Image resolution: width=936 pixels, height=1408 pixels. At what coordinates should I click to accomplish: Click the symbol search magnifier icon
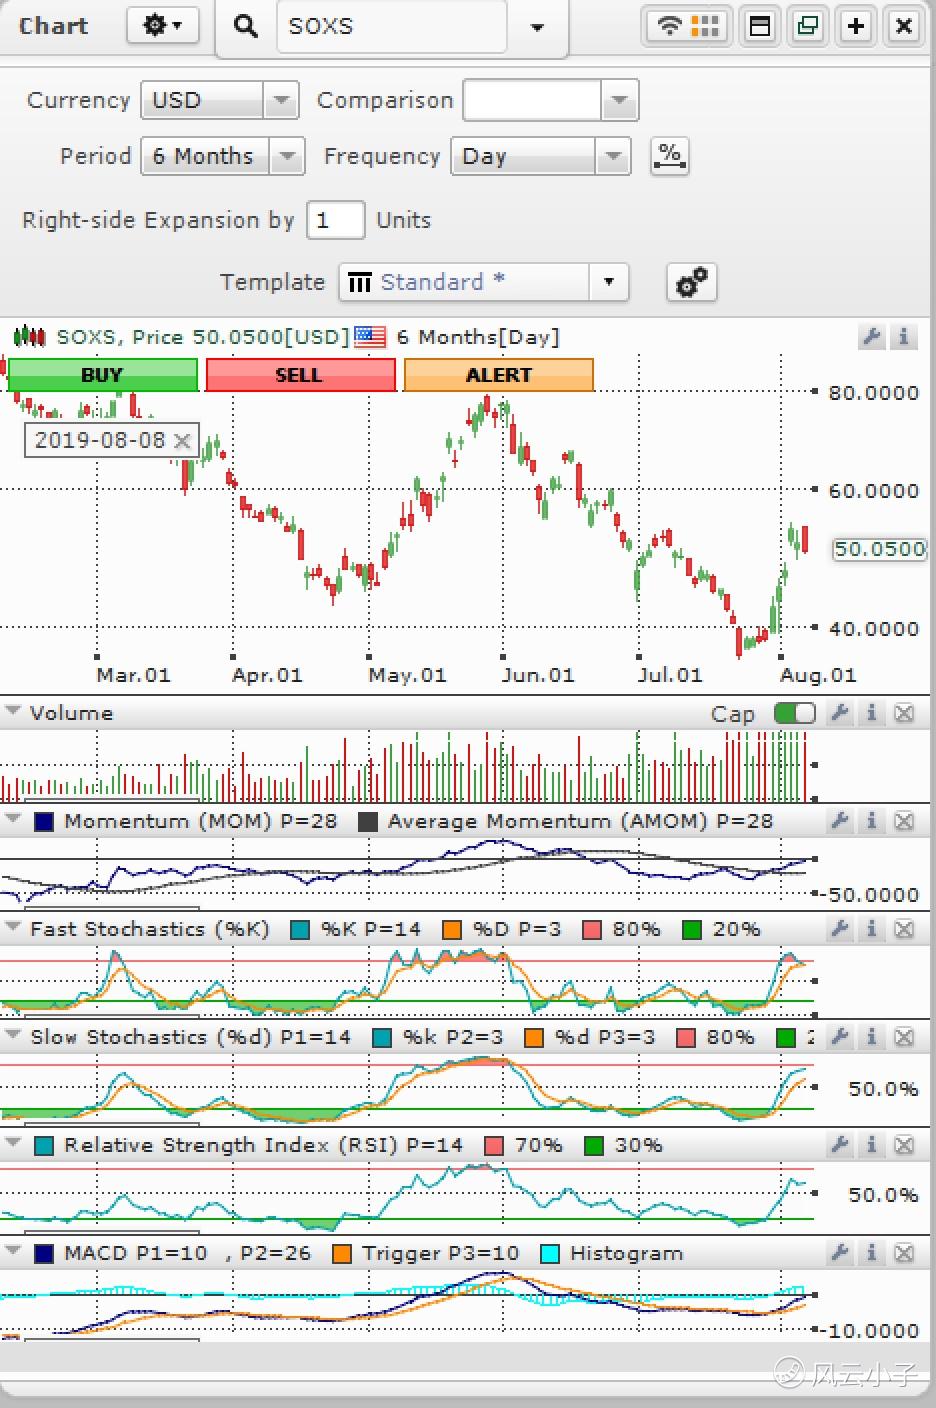pyautogui.click(x=245, y=25)
